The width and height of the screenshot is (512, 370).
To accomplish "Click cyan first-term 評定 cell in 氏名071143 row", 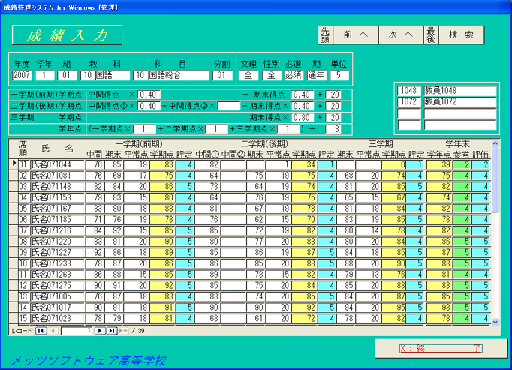I will 185,186.
